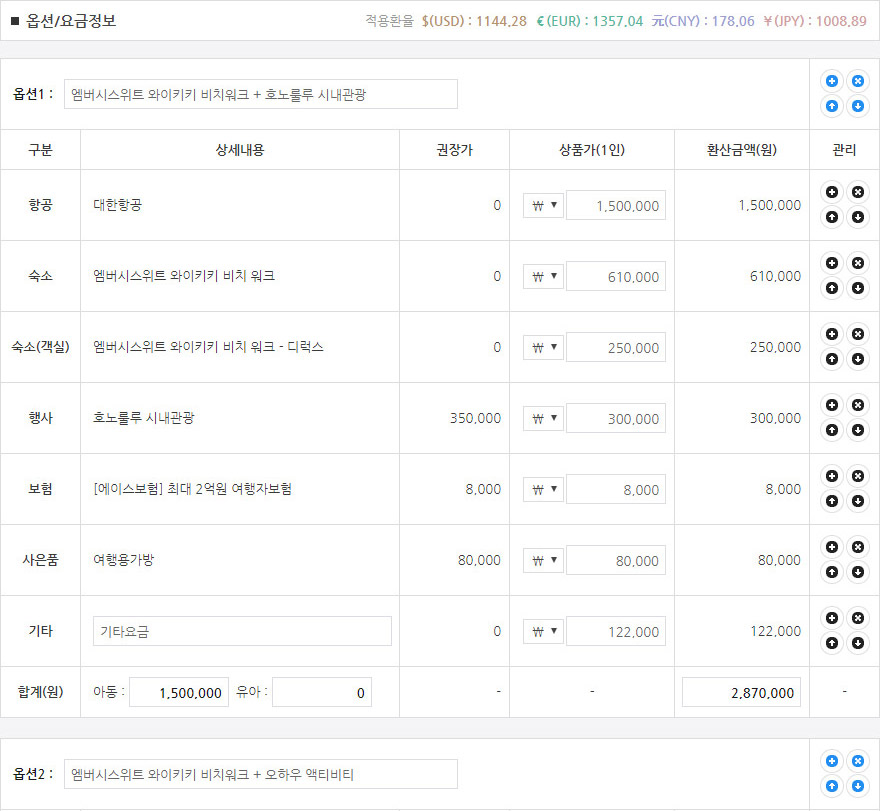Move the 숙소(객실) row up

(x=832, y=359)
